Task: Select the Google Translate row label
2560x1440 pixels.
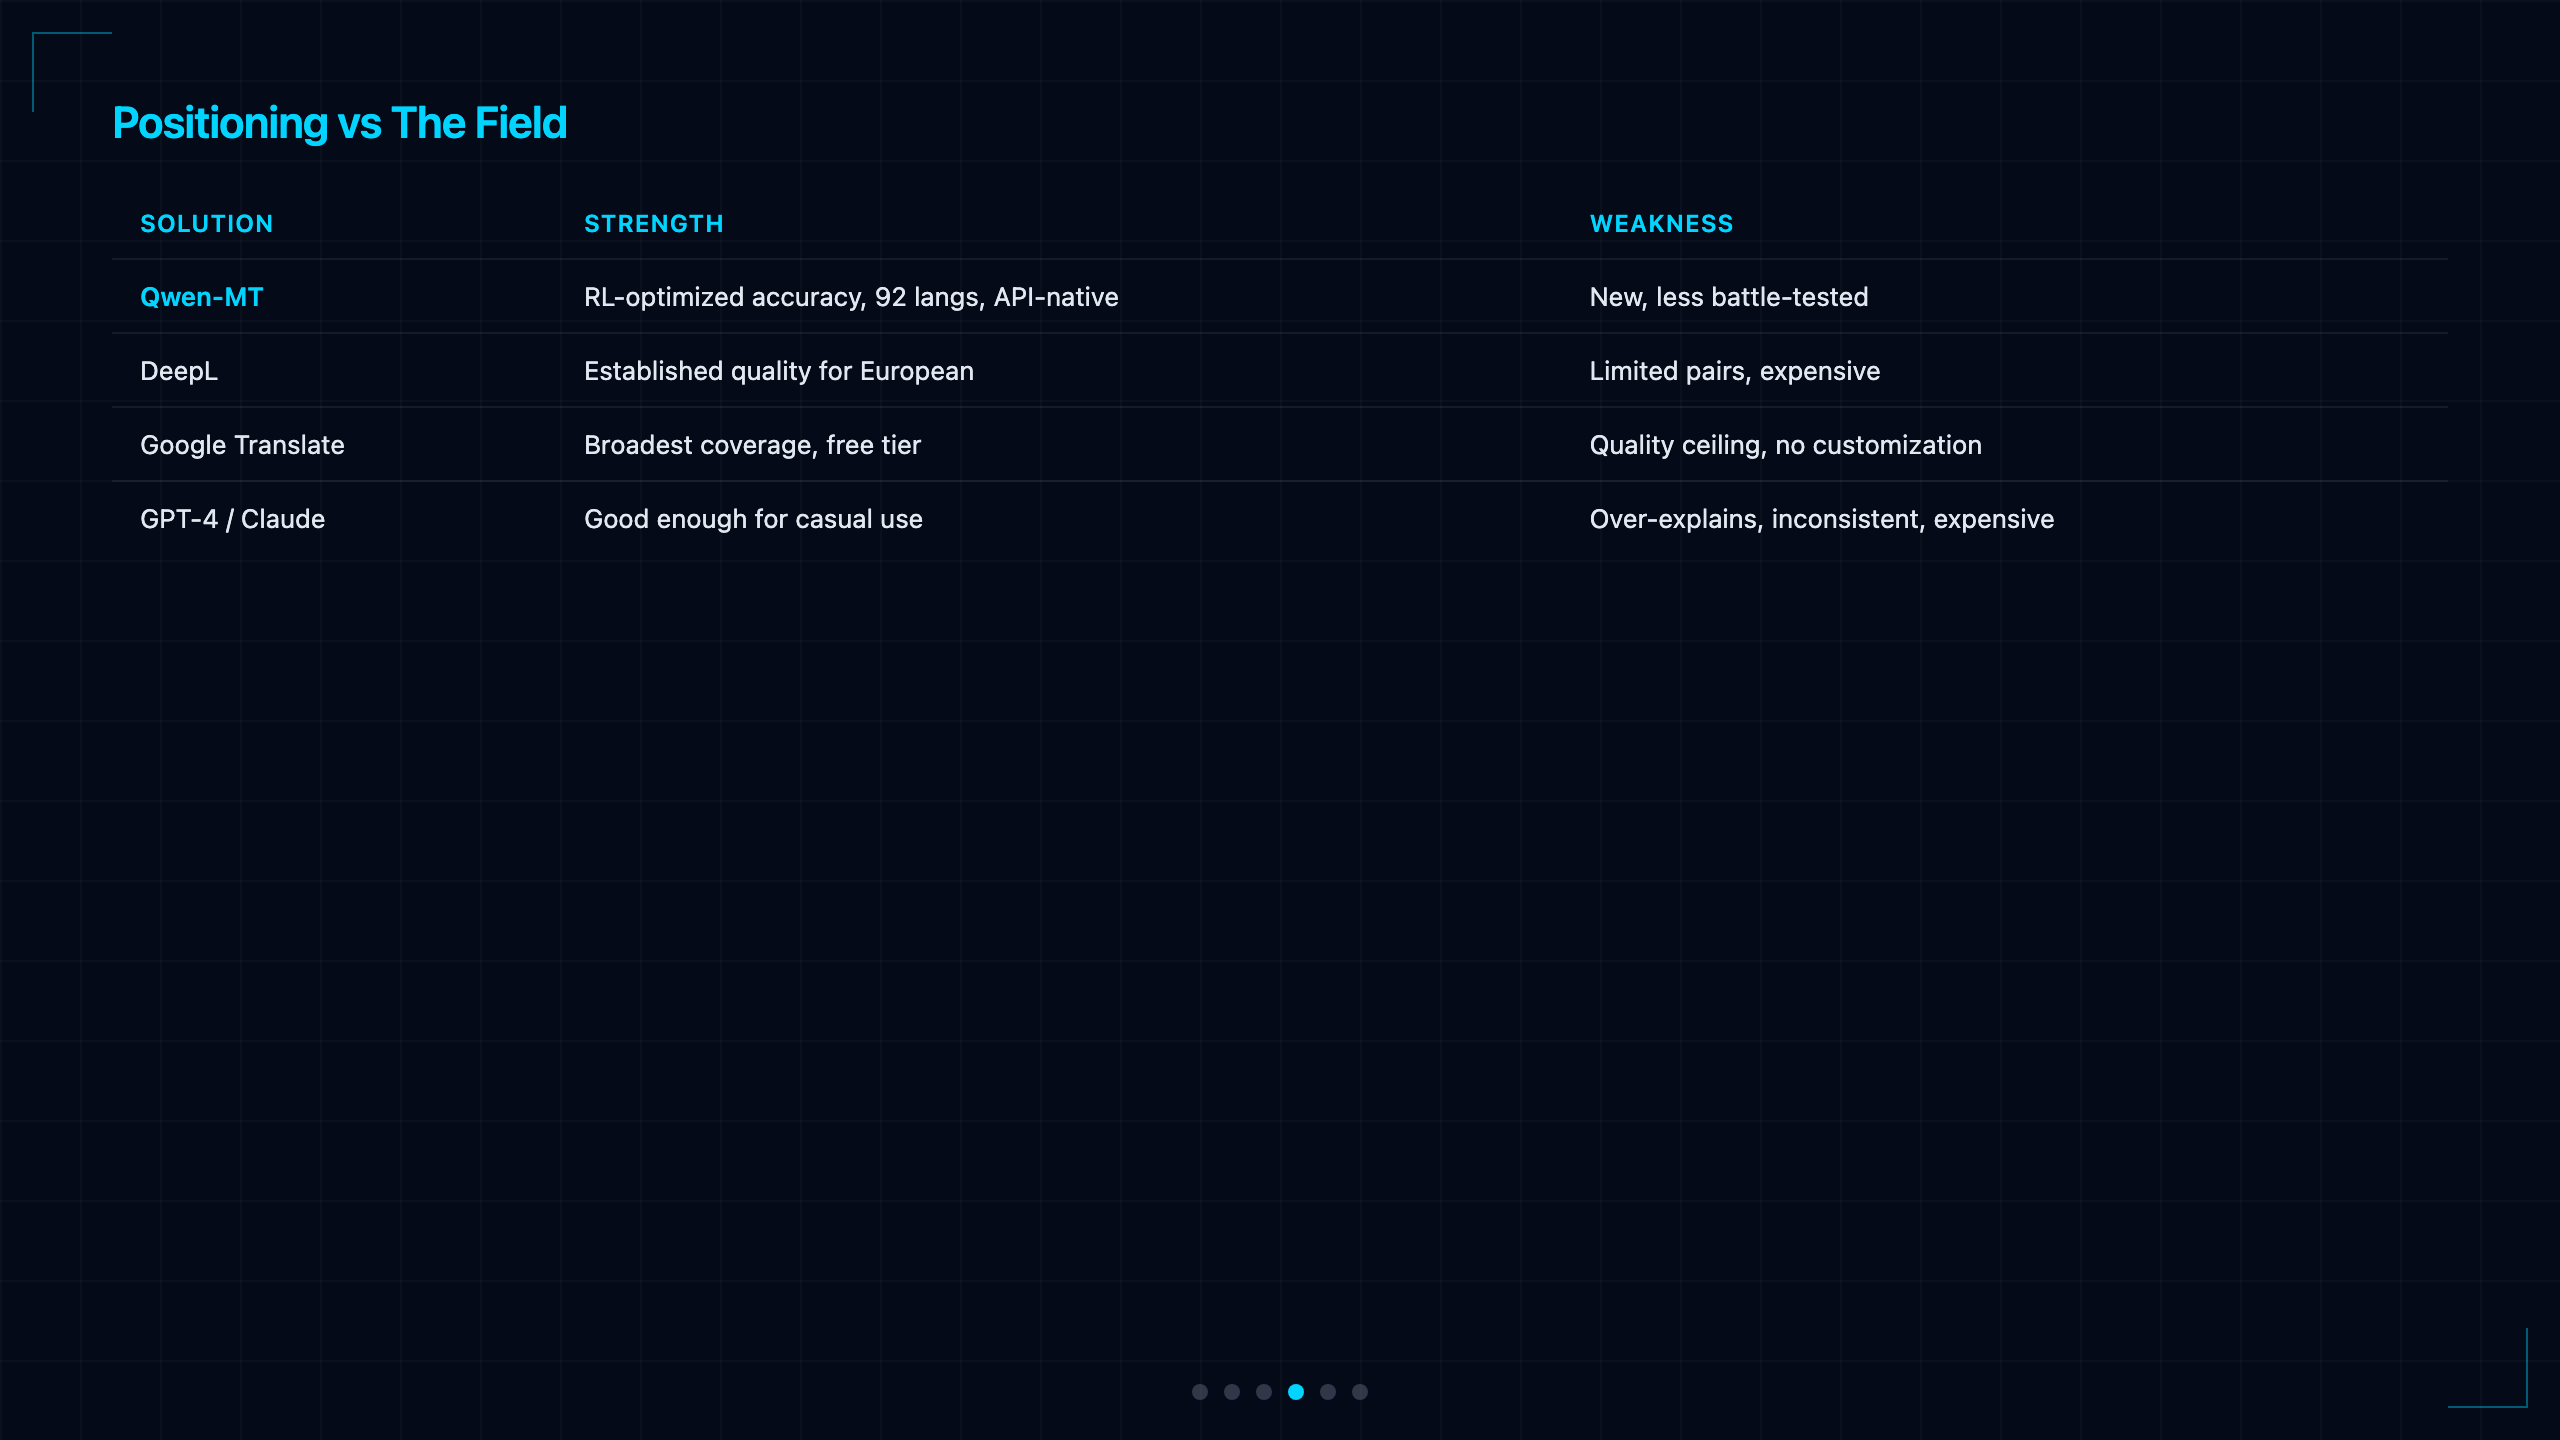Action: point(242,445)
